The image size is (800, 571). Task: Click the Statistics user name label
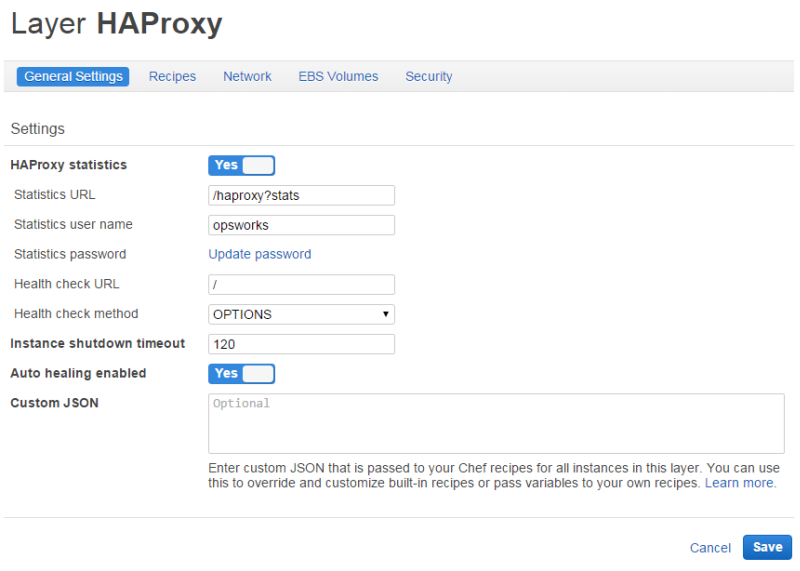(x=73, y=225)
